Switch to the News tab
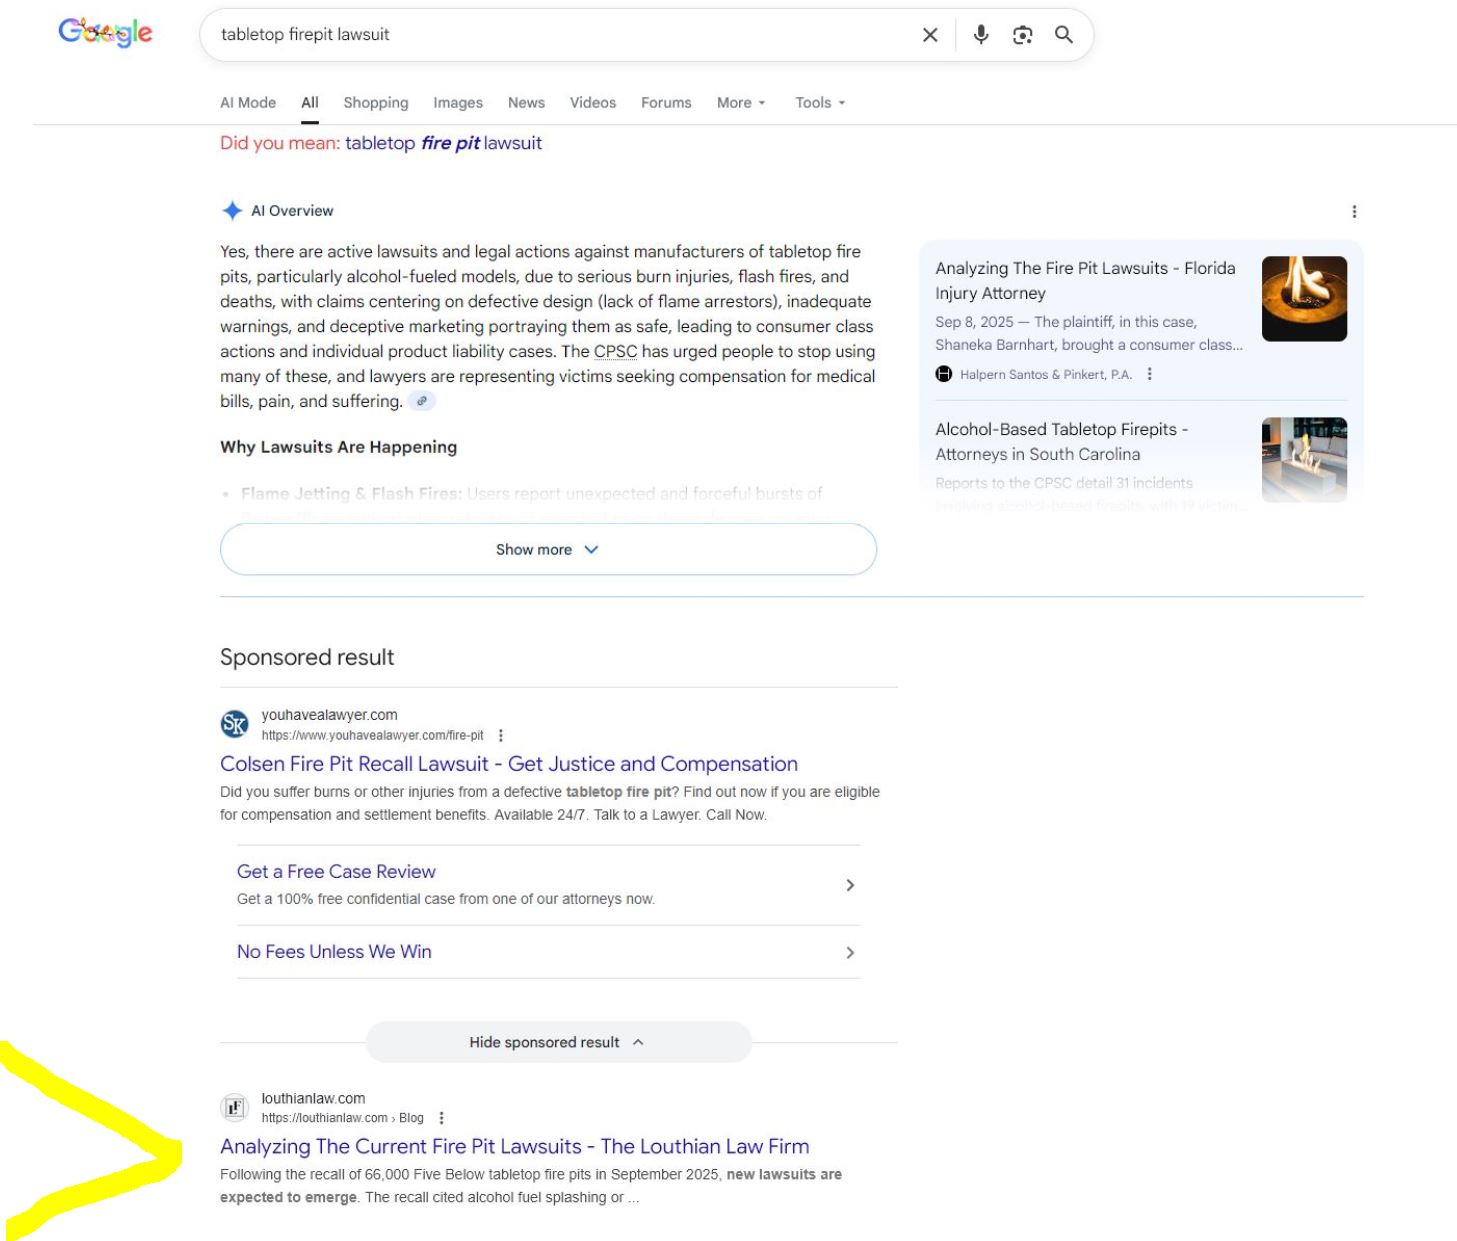This screenshot has height=1241, width=1457. point(526,103)
